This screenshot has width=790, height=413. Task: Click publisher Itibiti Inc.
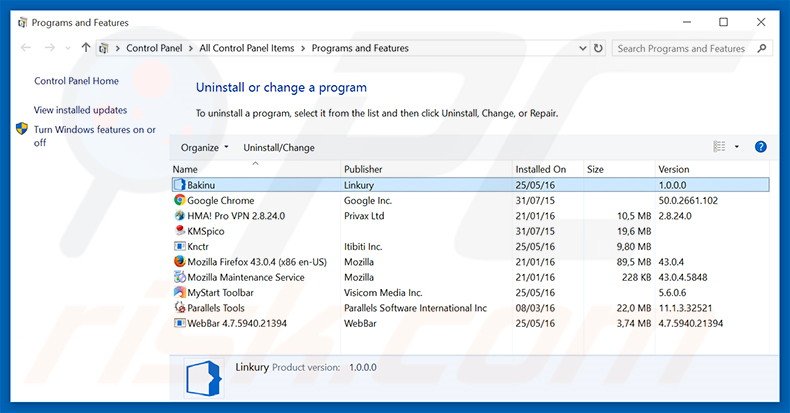363,246
